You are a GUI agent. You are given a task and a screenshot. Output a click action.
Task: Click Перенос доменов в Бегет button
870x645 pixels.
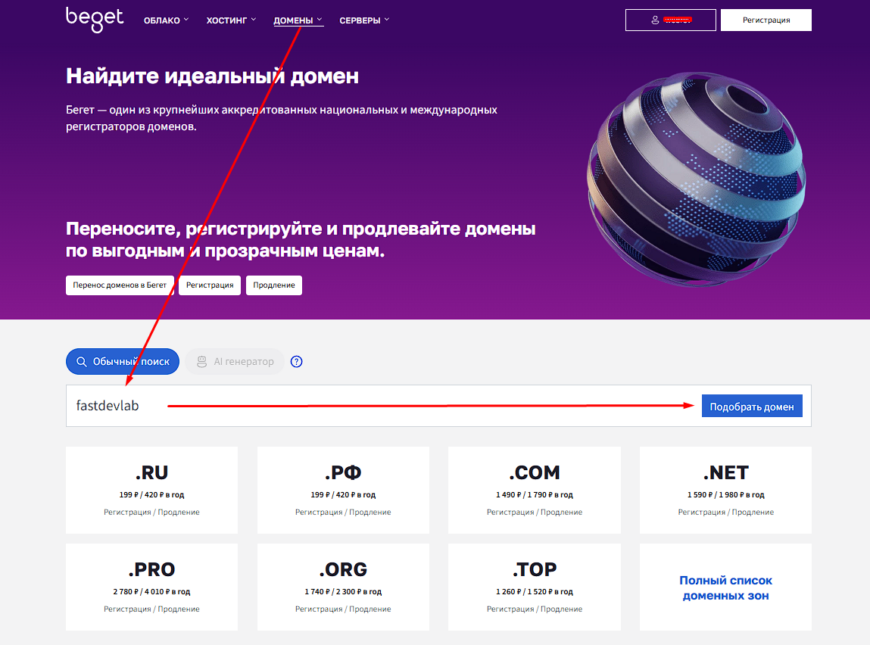(120, 285)
